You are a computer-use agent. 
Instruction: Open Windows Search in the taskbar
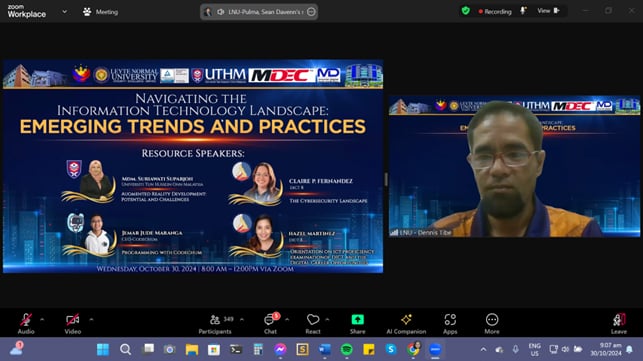point(125,350)
